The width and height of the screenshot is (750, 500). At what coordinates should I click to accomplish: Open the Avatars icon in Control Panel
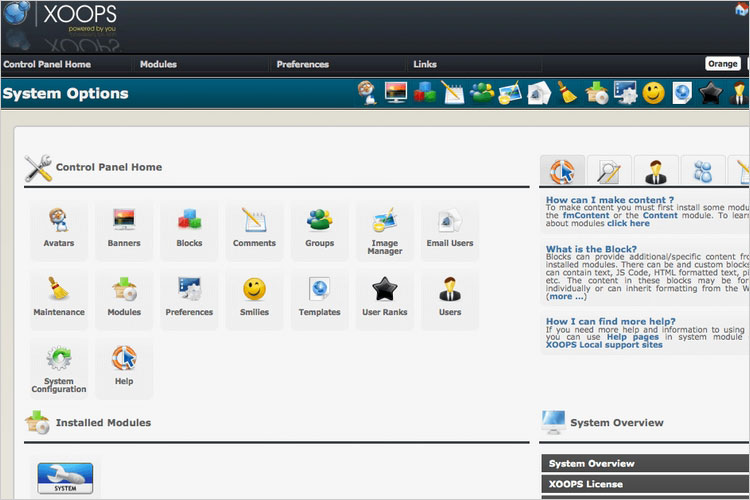(x=59, y=227)
